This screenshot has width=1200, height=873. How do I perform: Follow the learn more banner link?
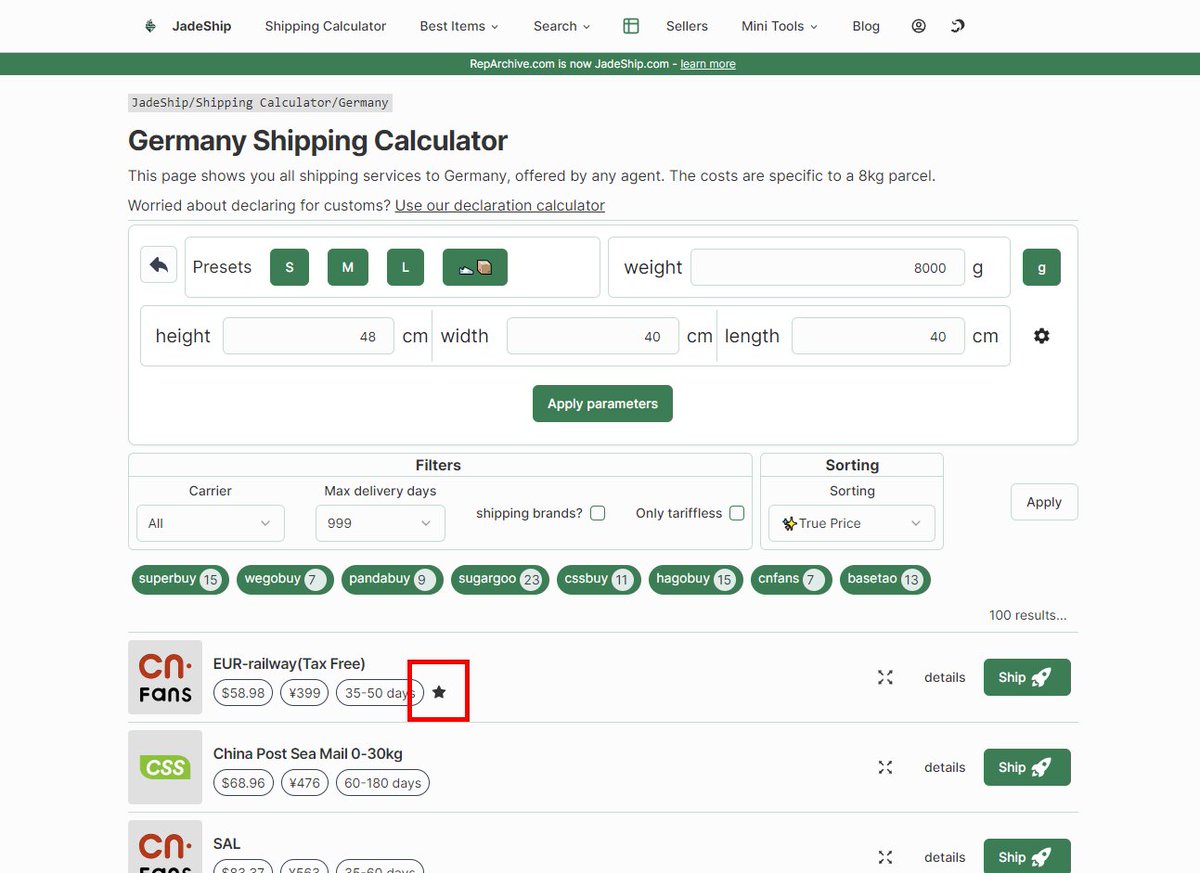[x=708, y=64]
